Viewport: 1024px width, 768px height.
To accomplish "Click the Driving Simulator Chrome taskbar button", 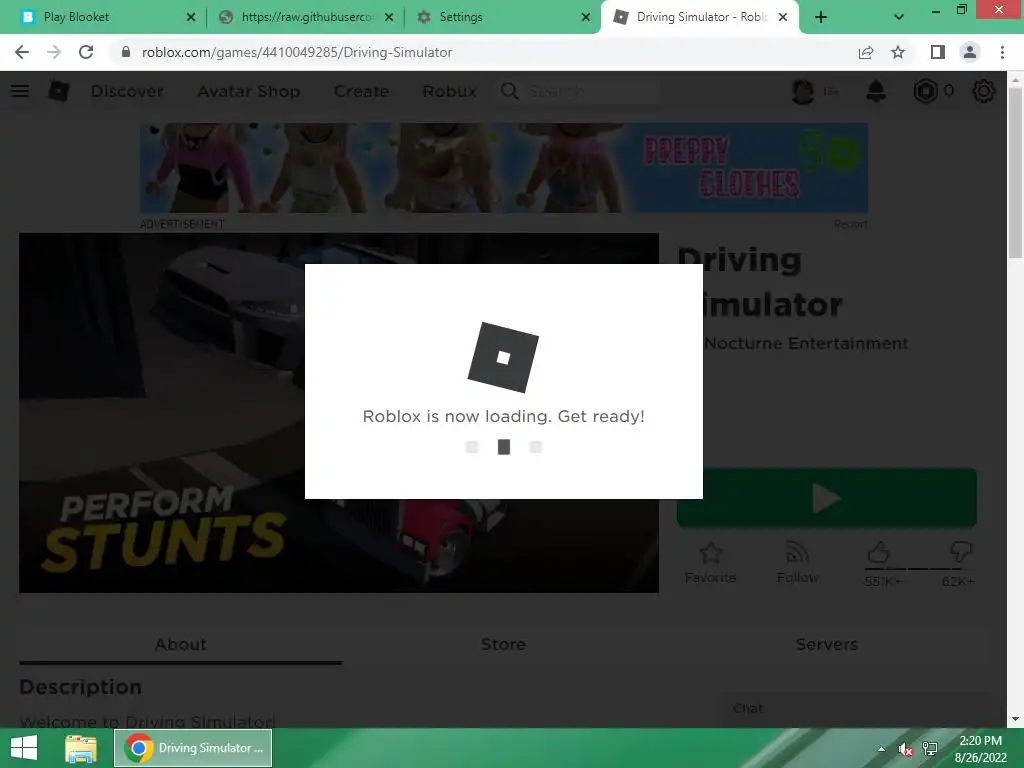I will click(x=193, y=748).
